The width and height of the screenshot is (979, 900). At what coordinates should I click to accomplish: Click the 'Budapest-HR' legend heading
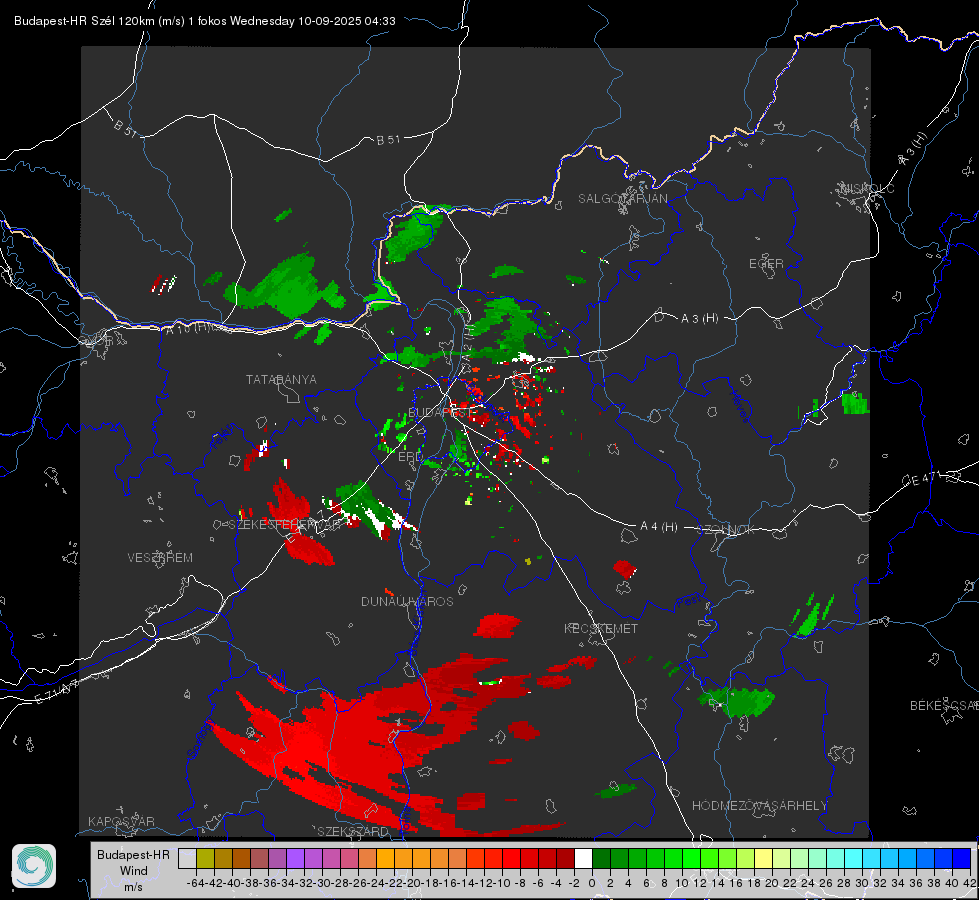[x=133, y=854]
